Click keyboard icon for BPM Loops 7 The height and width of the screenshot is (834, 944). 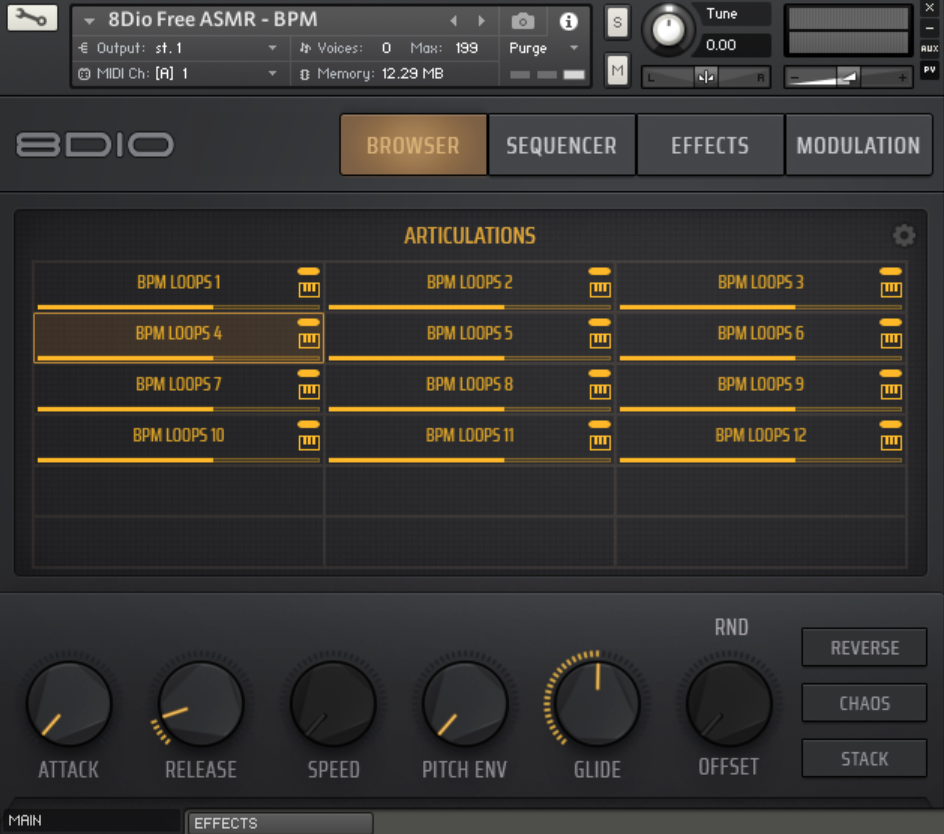coord(309,392)
